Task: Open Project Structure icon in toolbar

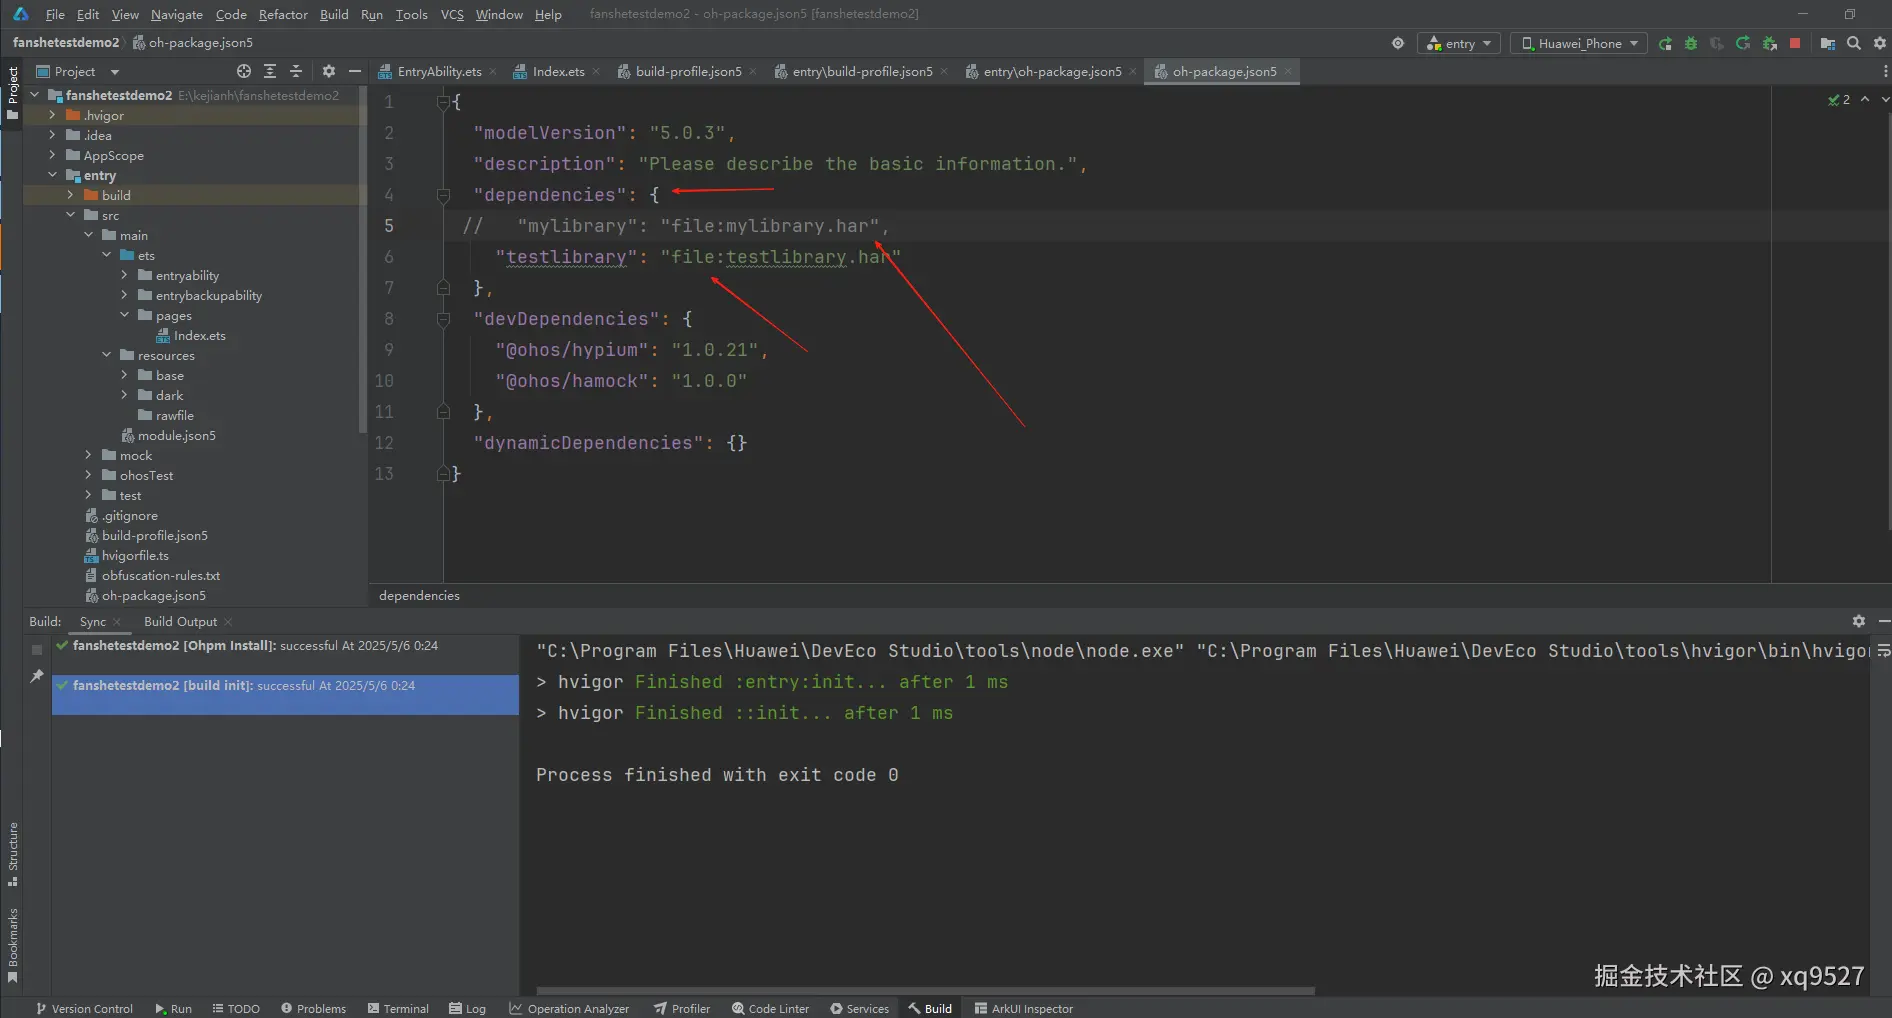Action: tap(1827, 44)
